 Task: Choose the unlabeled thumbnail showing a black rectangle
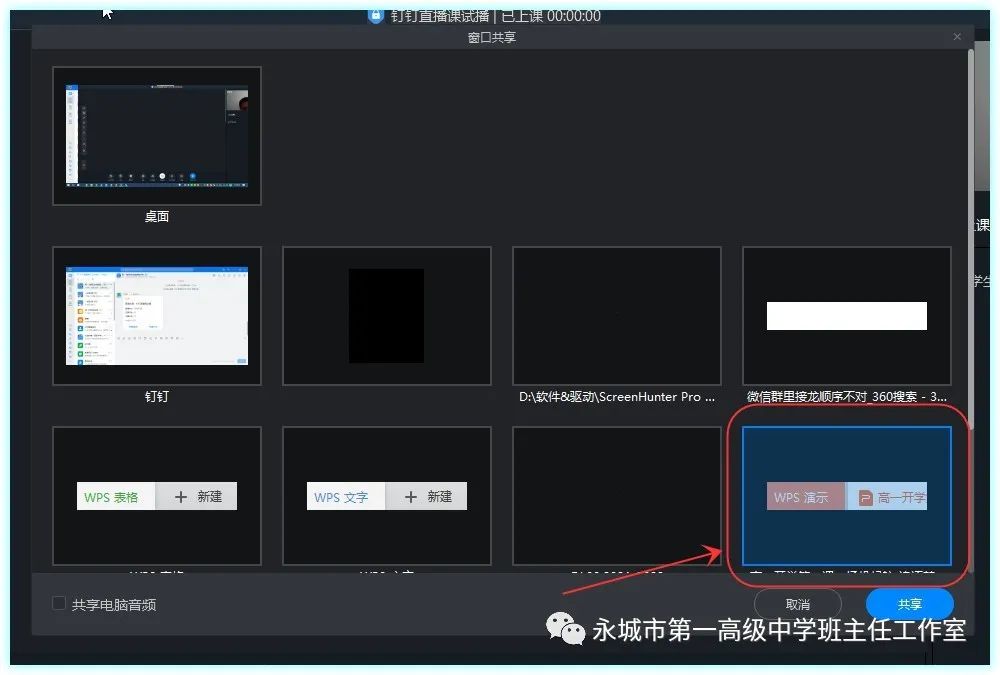[x=386, y=316]
